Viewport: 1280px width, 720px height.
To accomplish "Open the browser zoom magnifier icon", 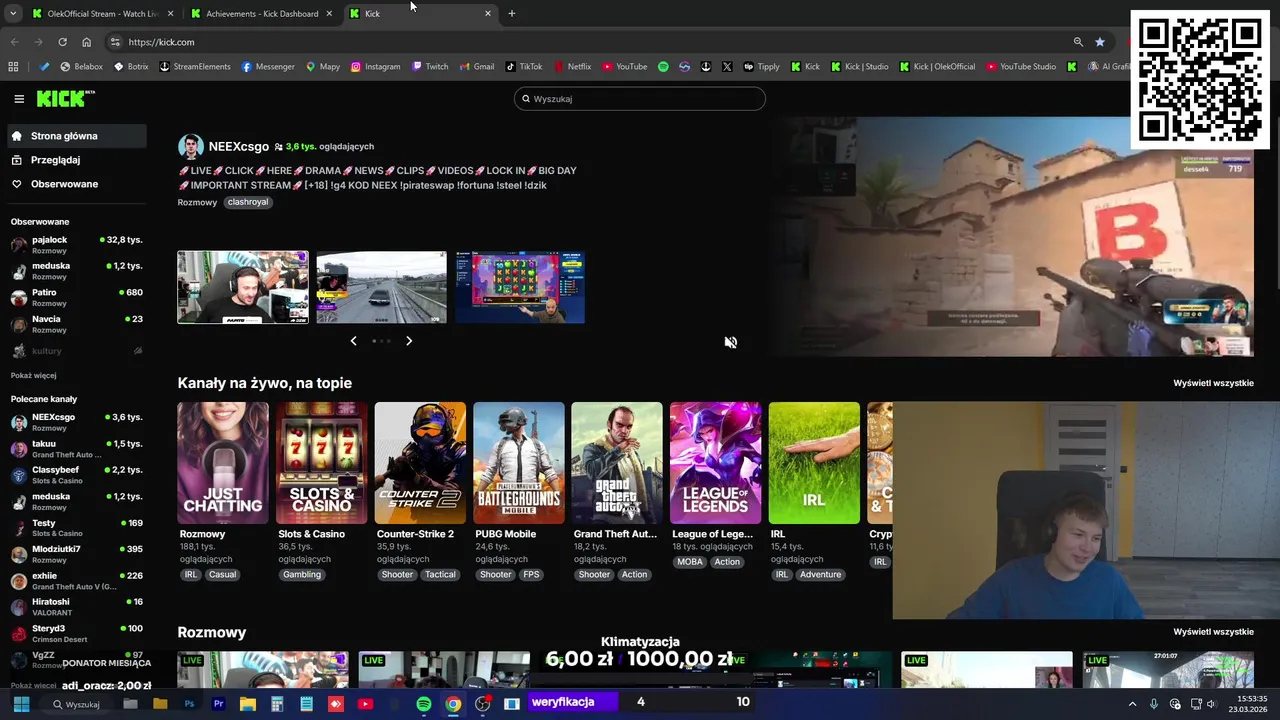I will 1078,42.
